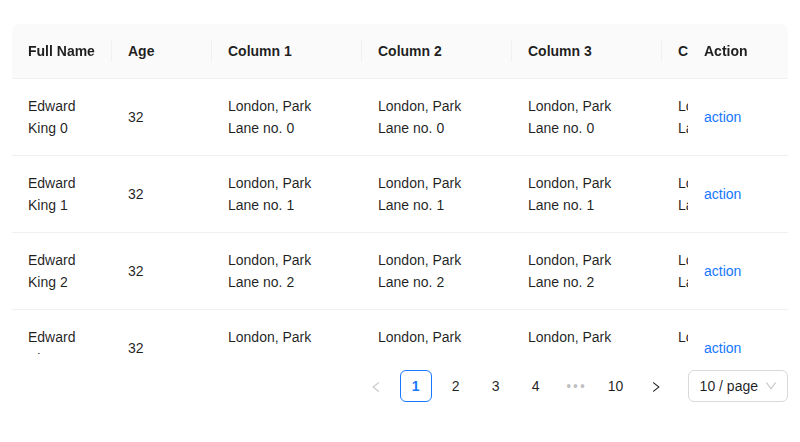Jump to page 10

616,386
